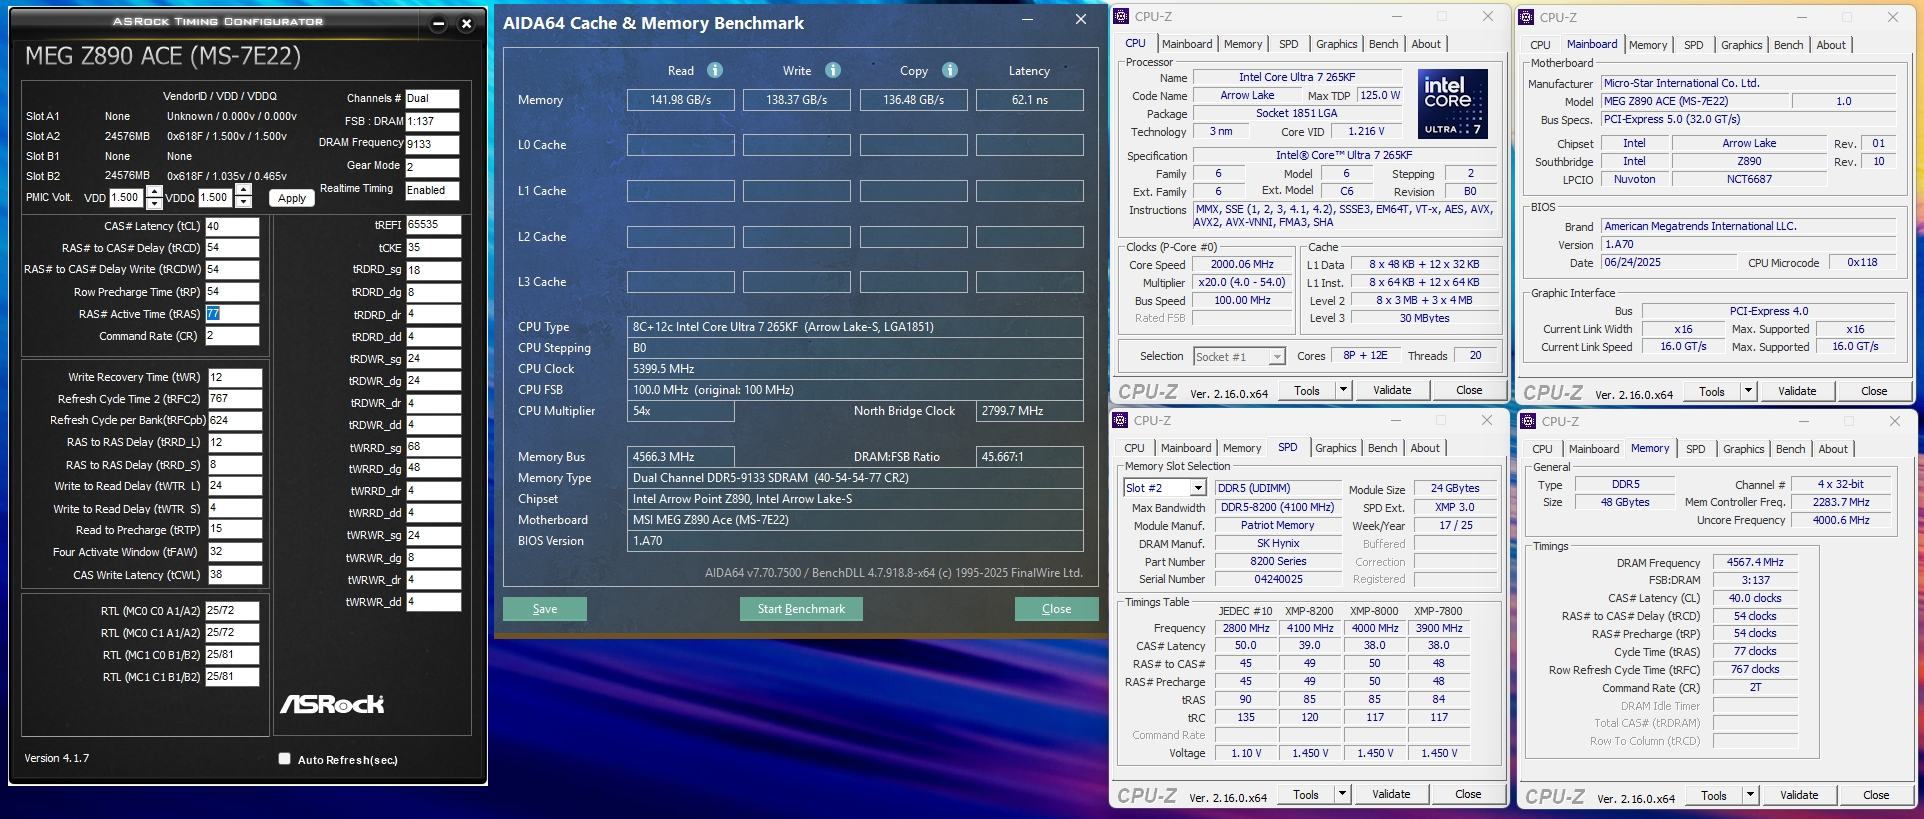Expand the Socket #1 selection dropdown

tap(1276, 357)
